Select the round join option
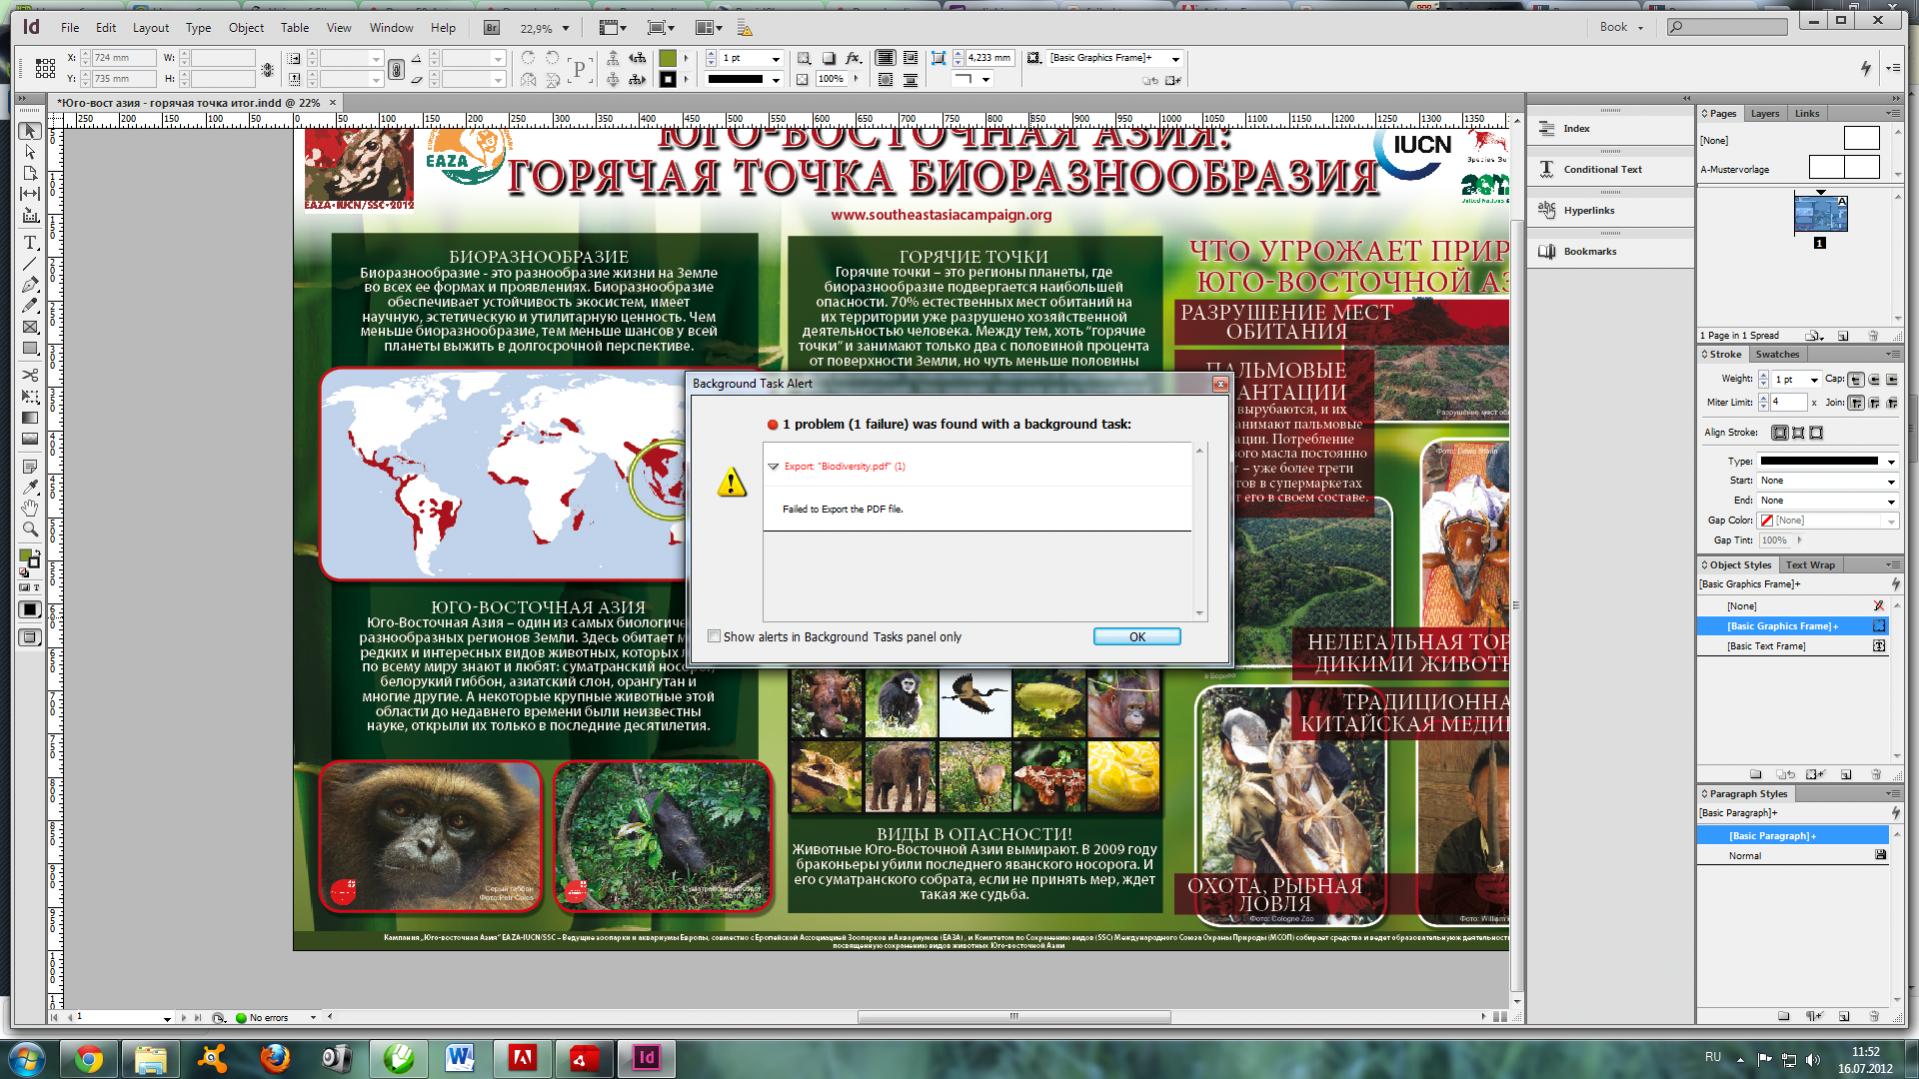 coord(1874,402)
